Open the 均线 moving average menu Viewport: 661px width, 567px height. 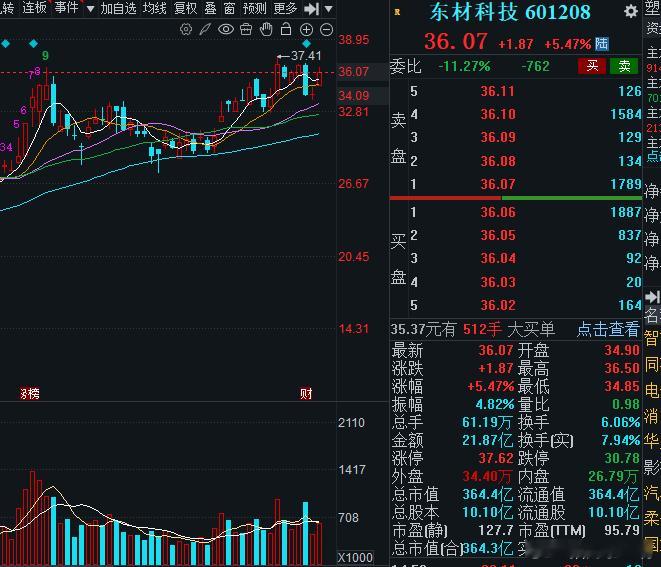coord(155,8)
